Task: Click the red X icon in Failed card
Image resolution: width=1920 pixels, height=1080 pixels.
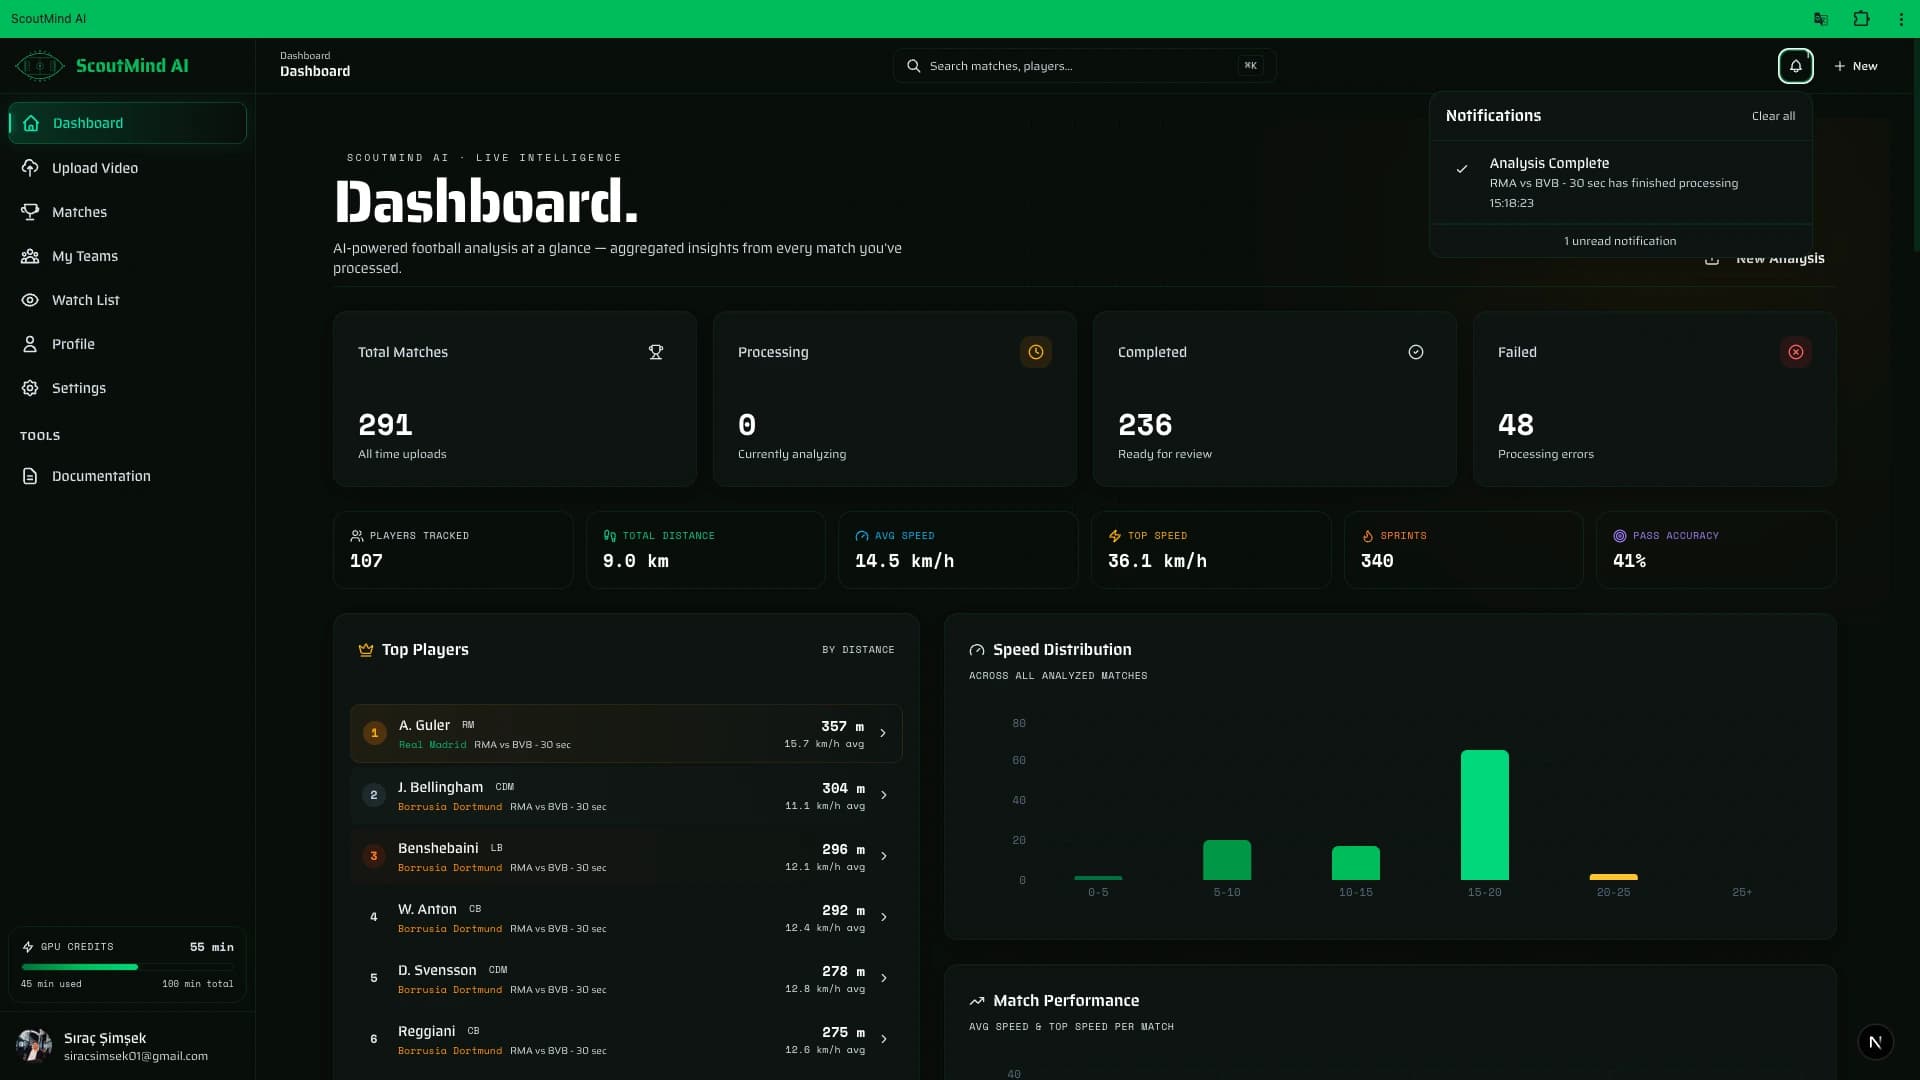Action: (1795, 352)
